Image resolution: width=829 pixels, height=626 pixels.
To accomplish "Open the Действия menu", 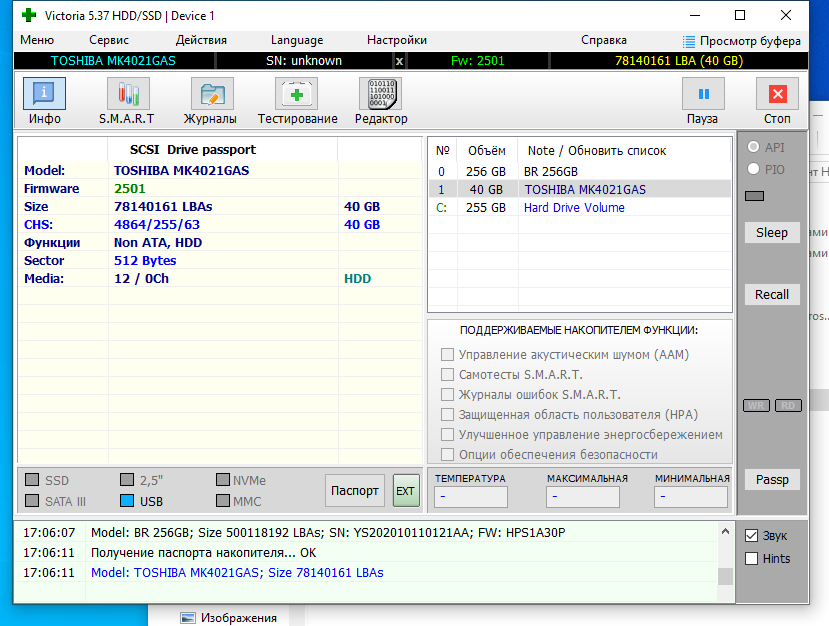I will tap(201, 40).
